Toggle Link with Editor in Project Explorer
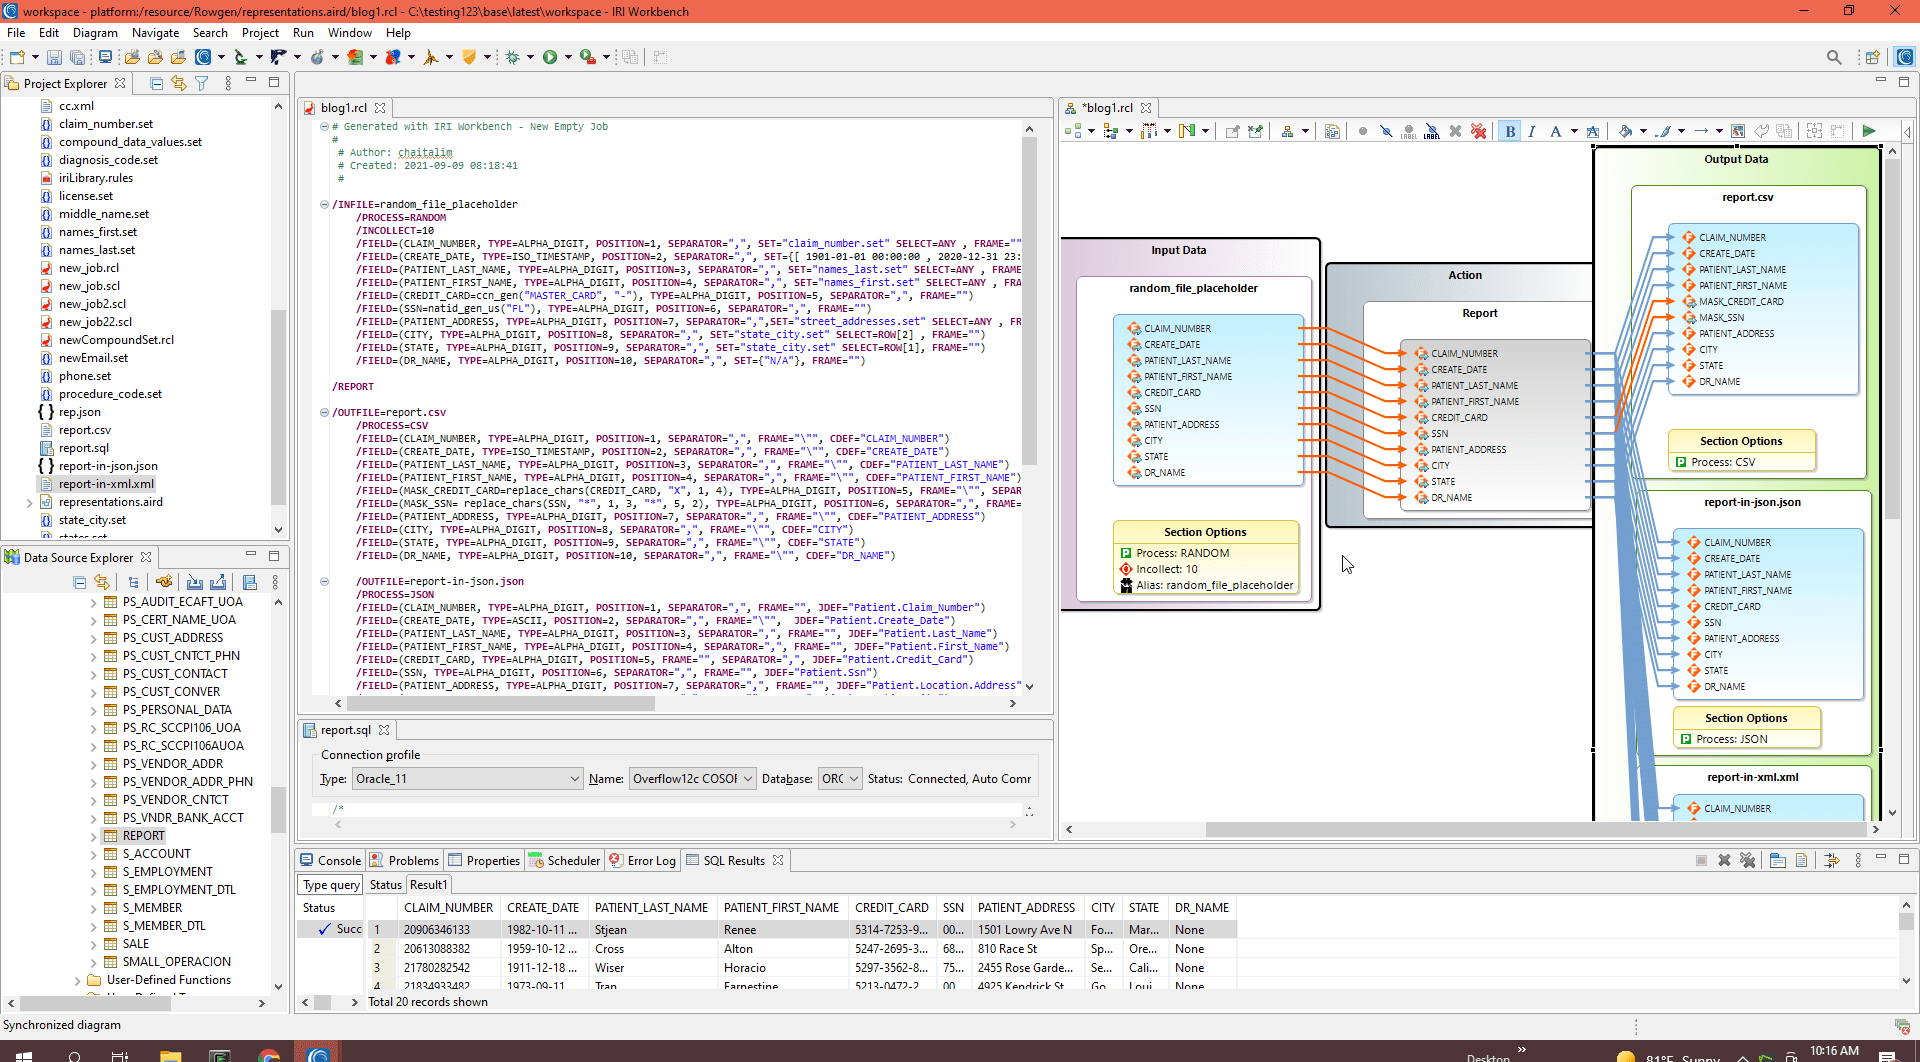The image size is (1920, 1062). pyautogui.click(x=179, y=84)
